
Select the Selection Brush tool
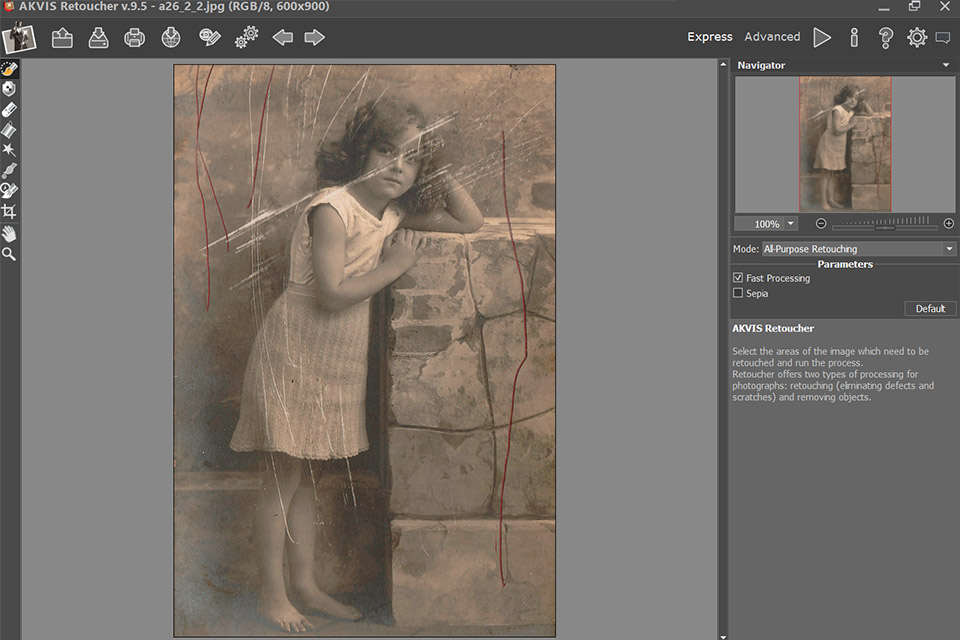9,69
